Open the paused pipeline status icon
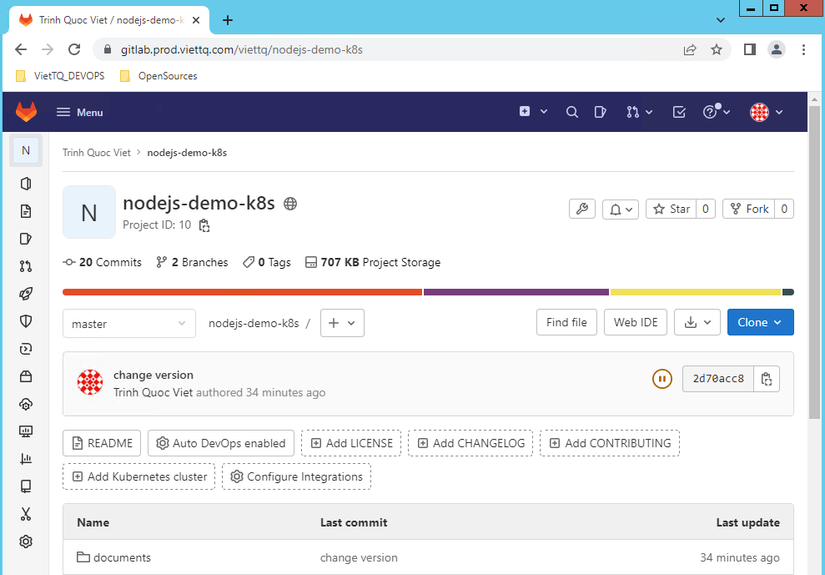 (661, 379)
